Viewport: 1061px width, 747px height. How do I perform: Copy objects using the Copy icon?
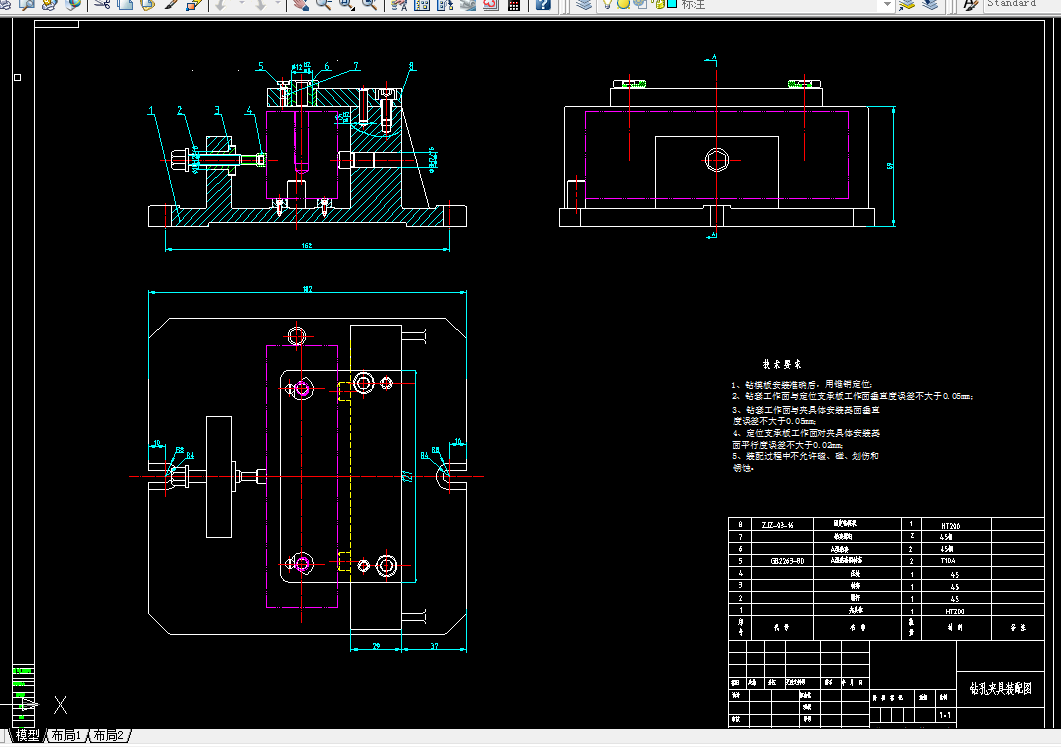(125, 4)
